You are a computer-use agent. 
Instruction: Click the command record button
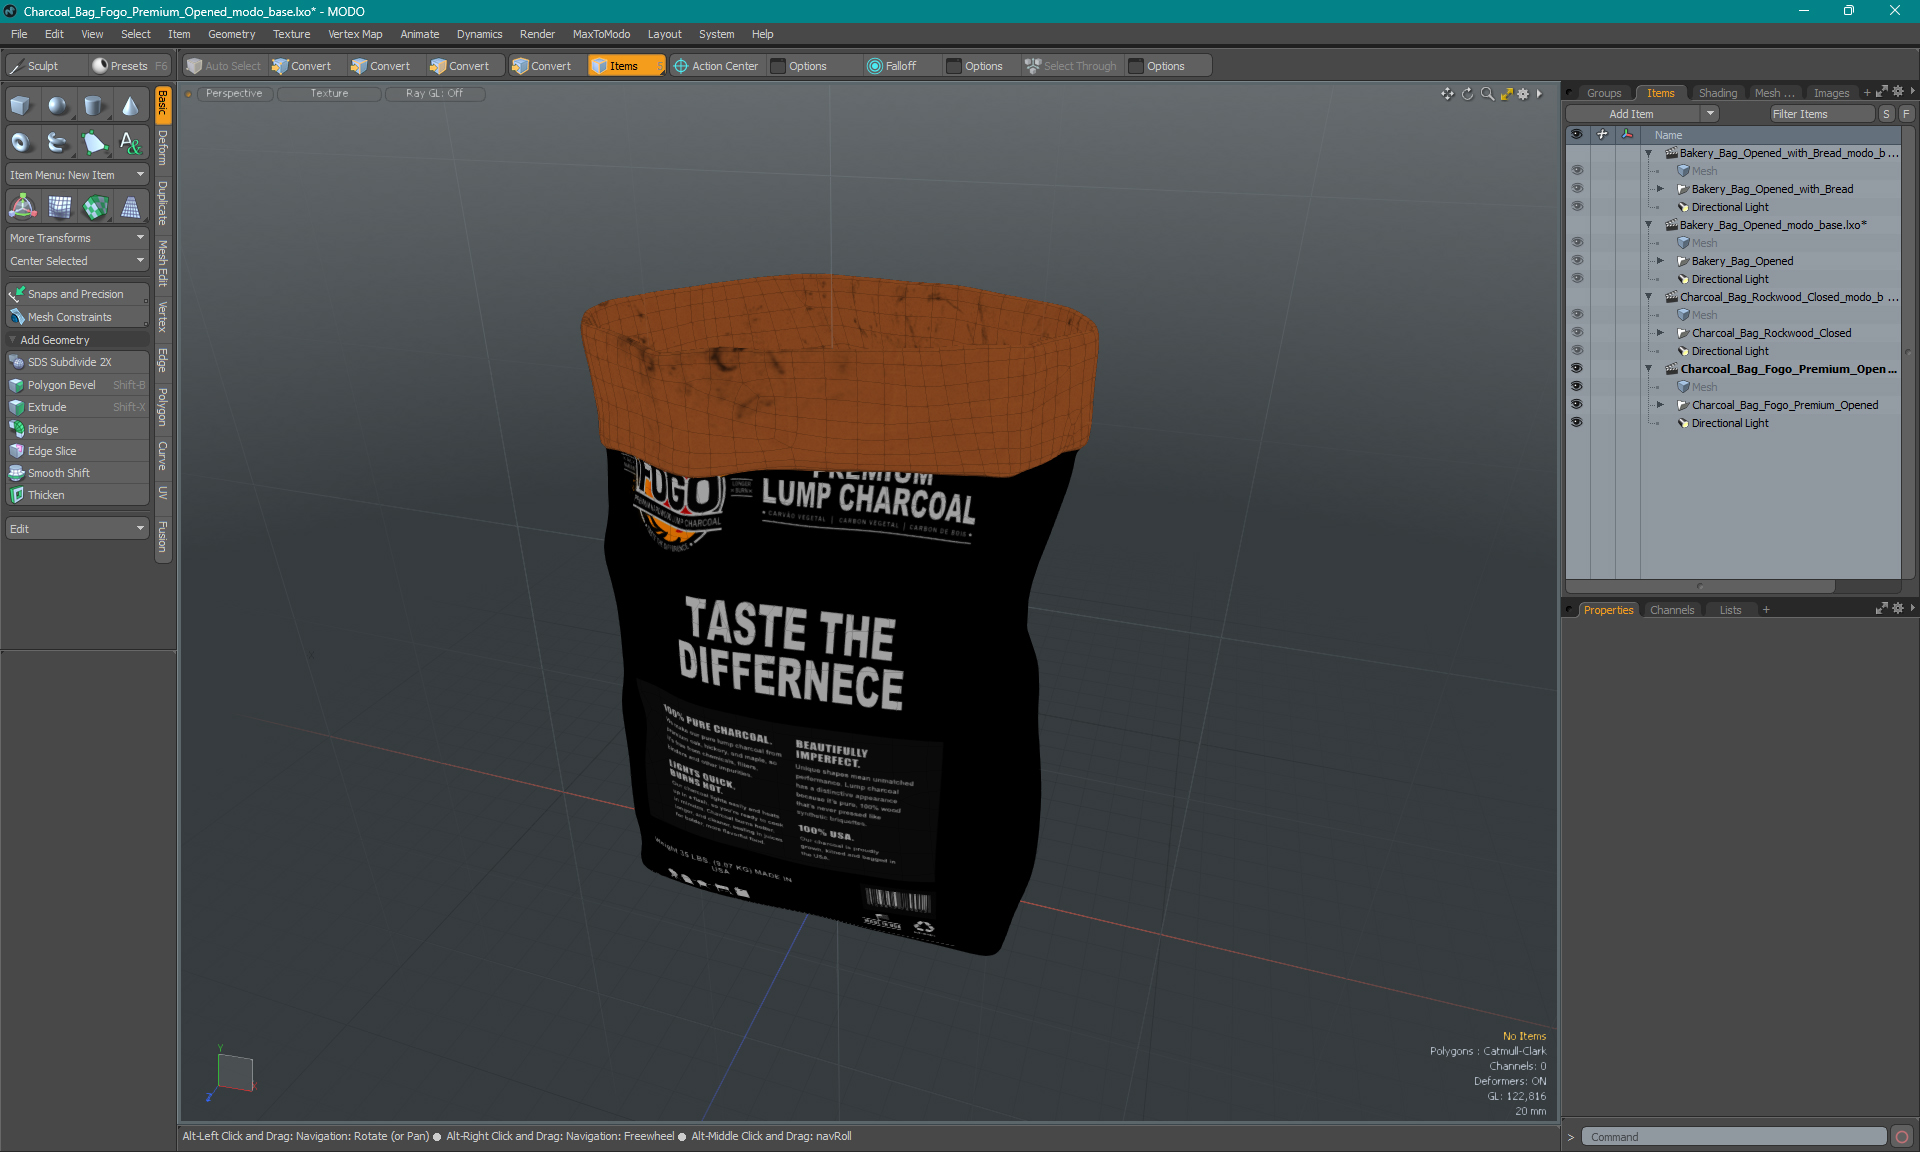[1902, 1137]
